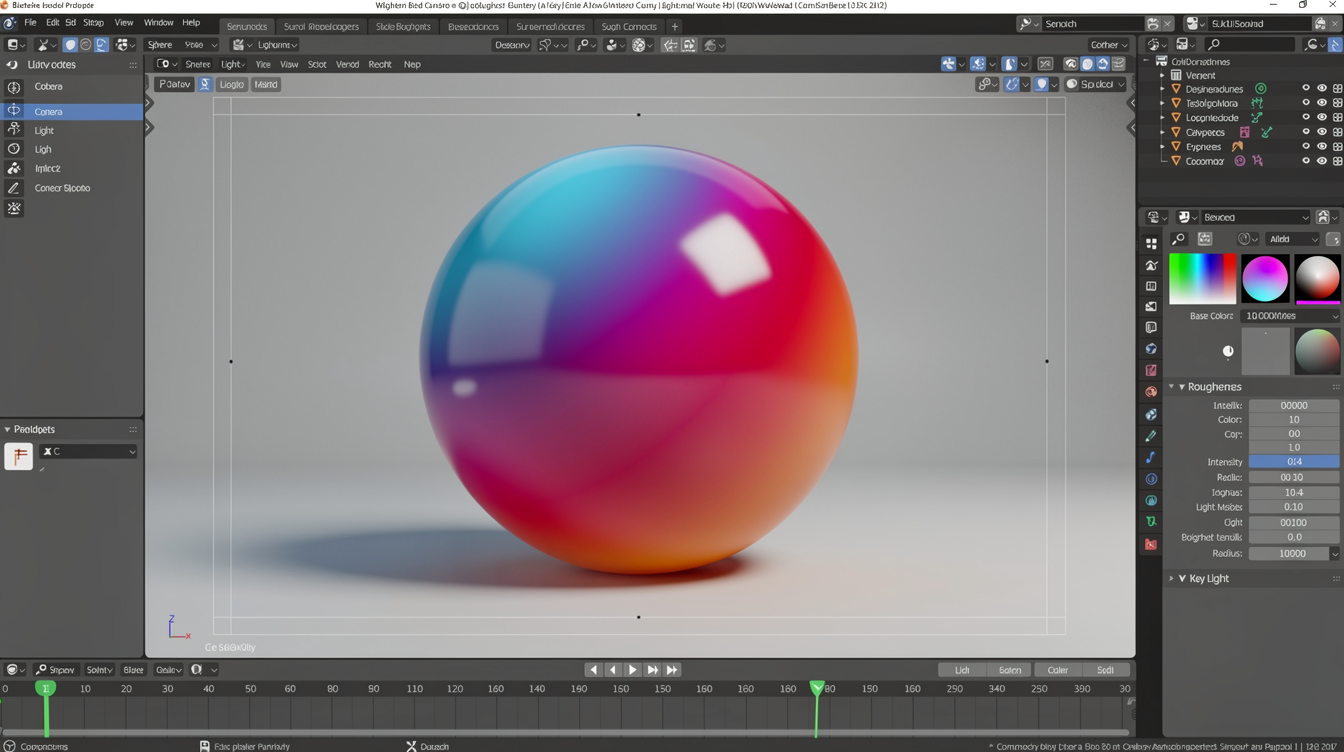The width and height of the screenshot is (1344, 752).
Task: Click the Cobera tool icon
Action: coord(14,87)
